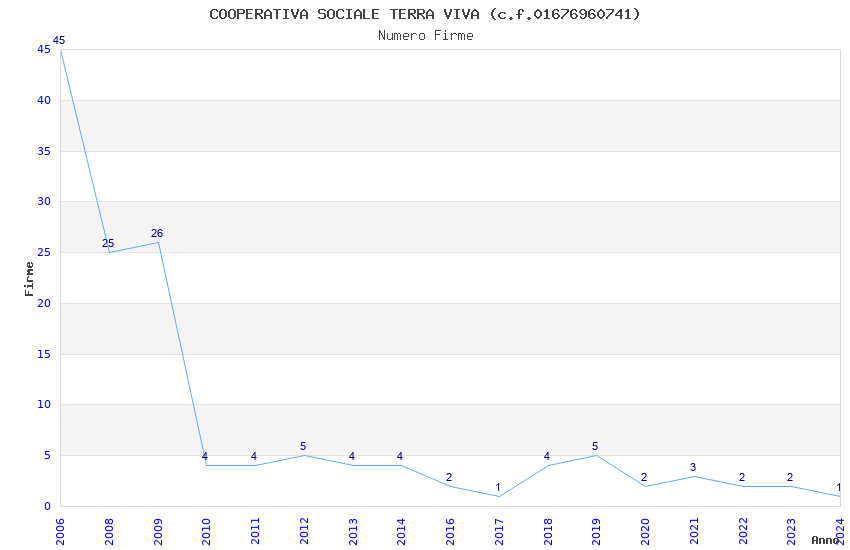The height and width of the screenshot is (550, 850).
Task: Click the y-axis value 40
Action: point(44,100)
